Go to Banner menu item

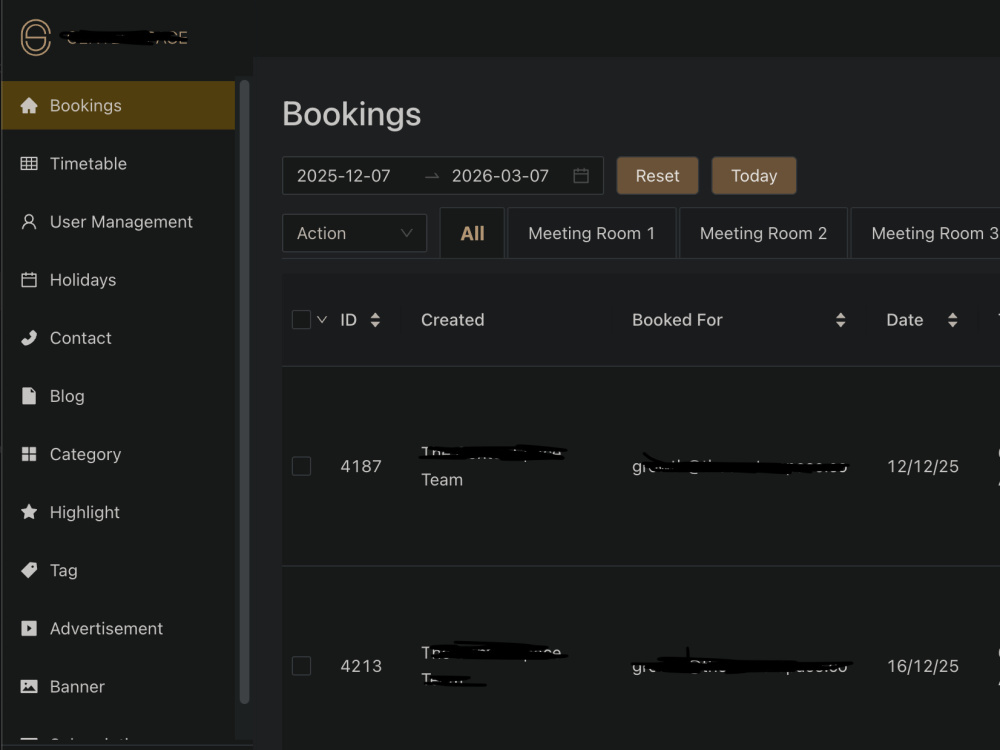click(x=119, y=686)
